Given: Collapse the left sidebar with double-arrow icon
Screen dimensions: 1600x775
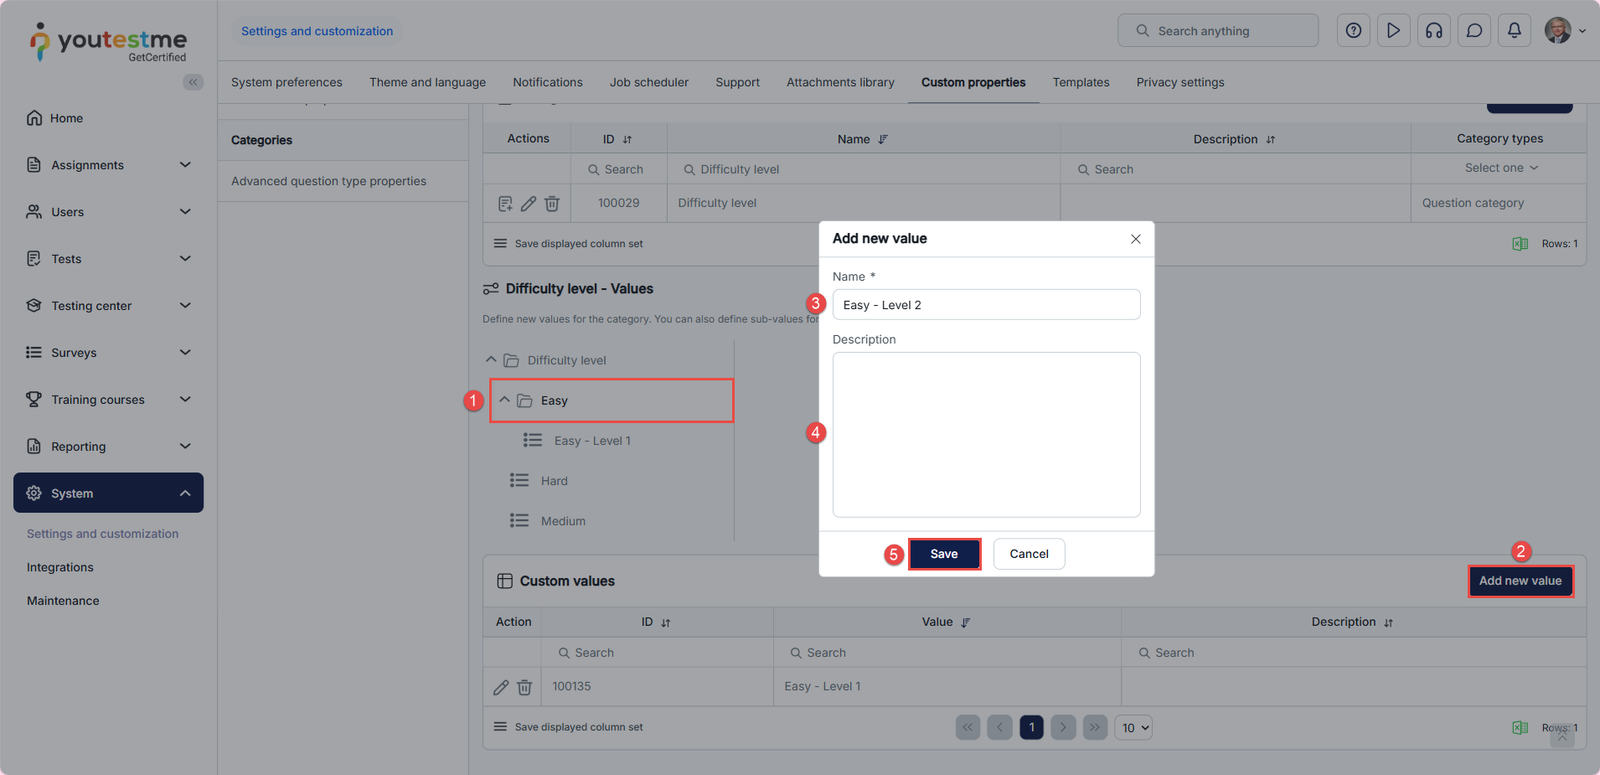Looking at the screenshot, I should pyautogui.click(x=193, y=82).
